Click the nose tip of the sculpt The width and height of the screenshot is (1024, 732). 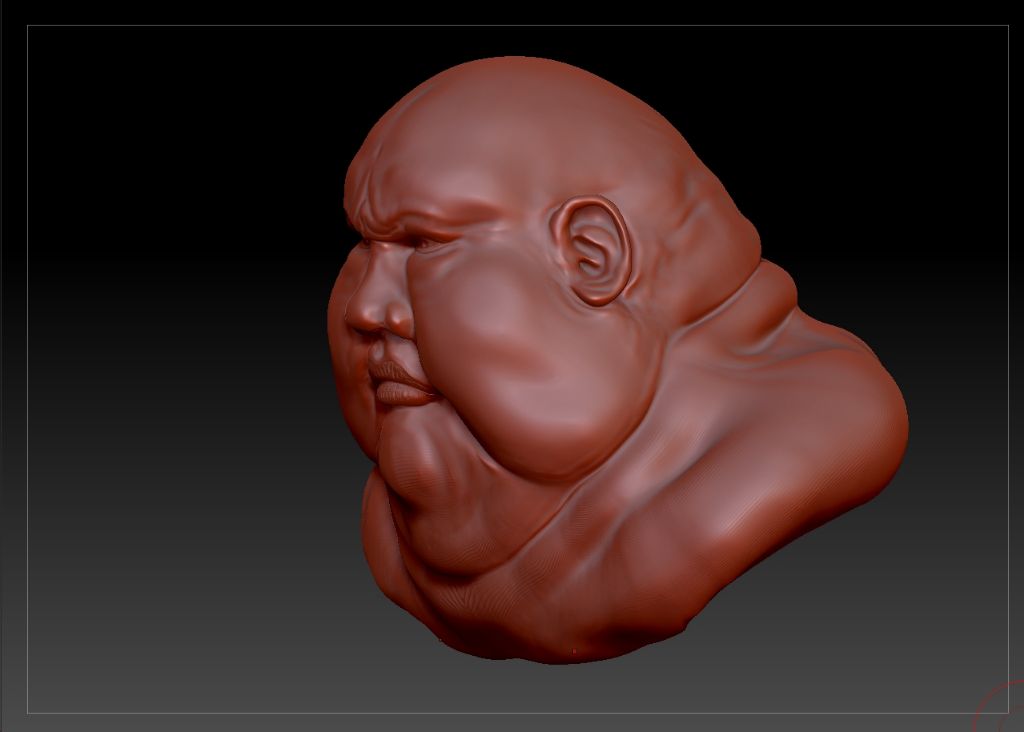point(366,314)
